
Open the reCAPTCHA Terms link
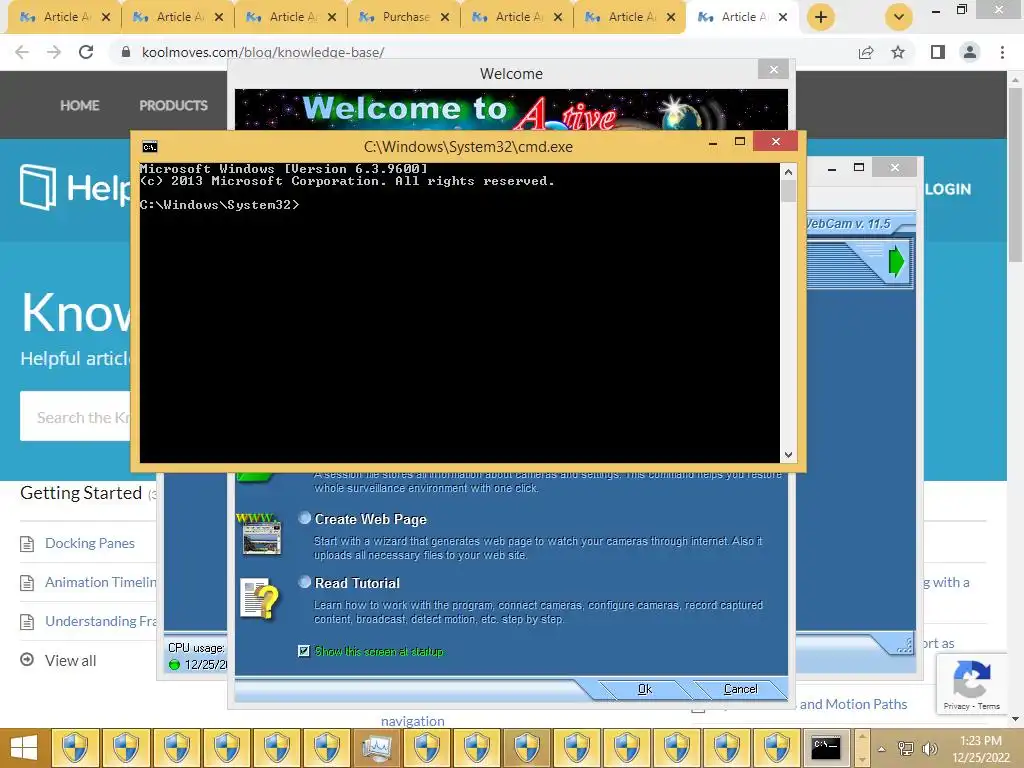tap(989, 706)
